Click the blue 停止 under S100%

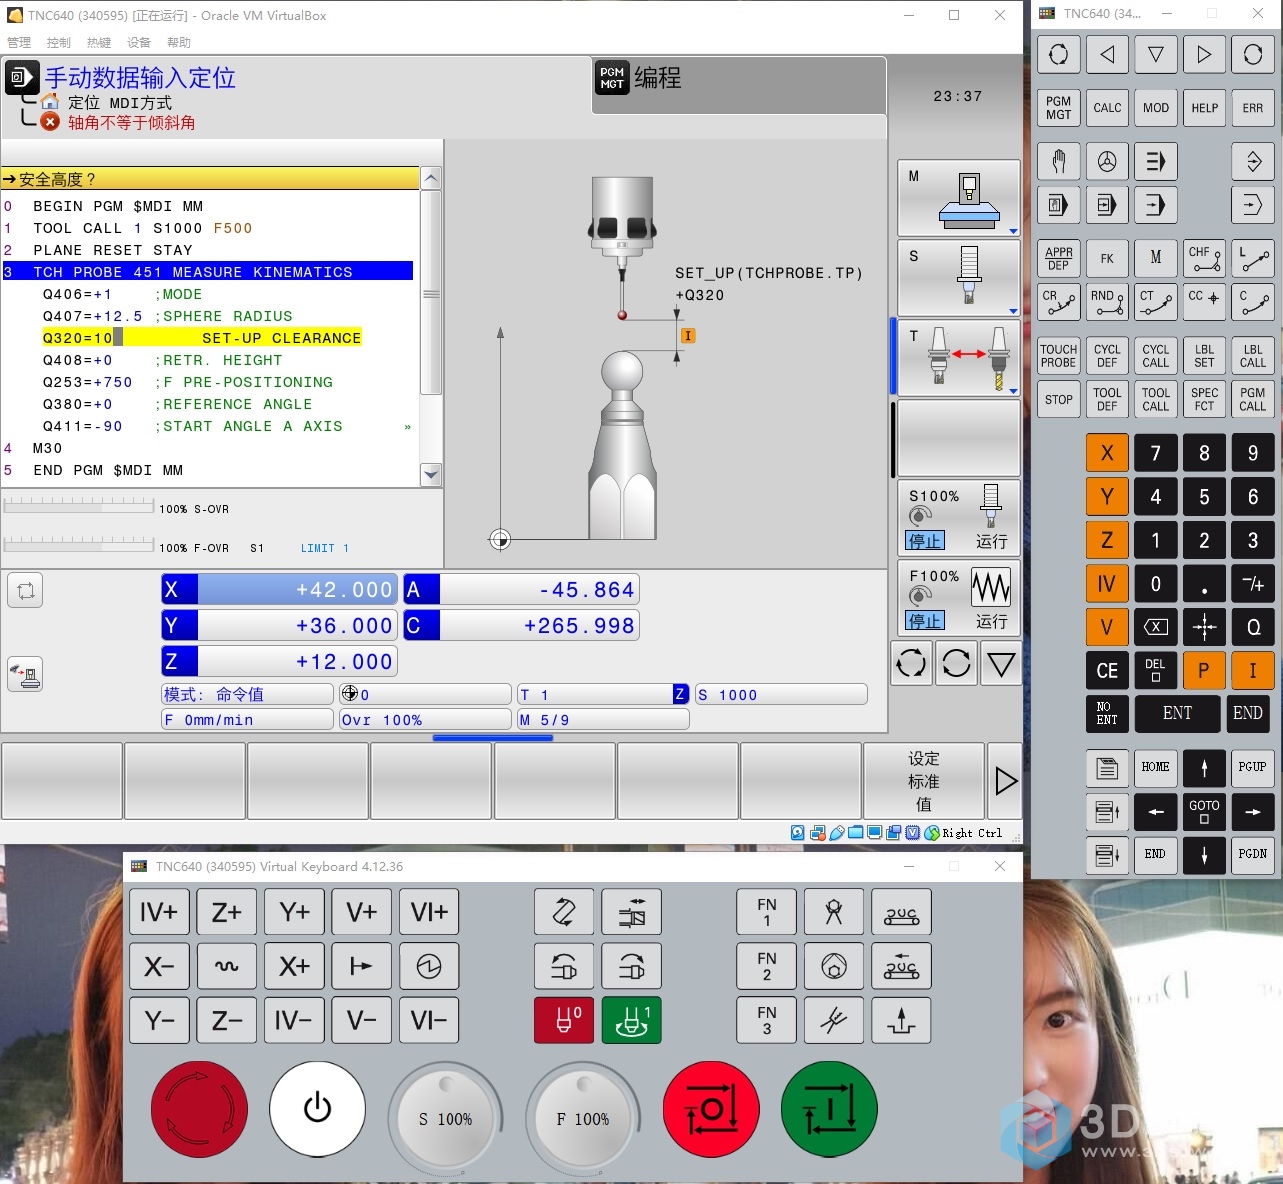[x=925, y=541]
